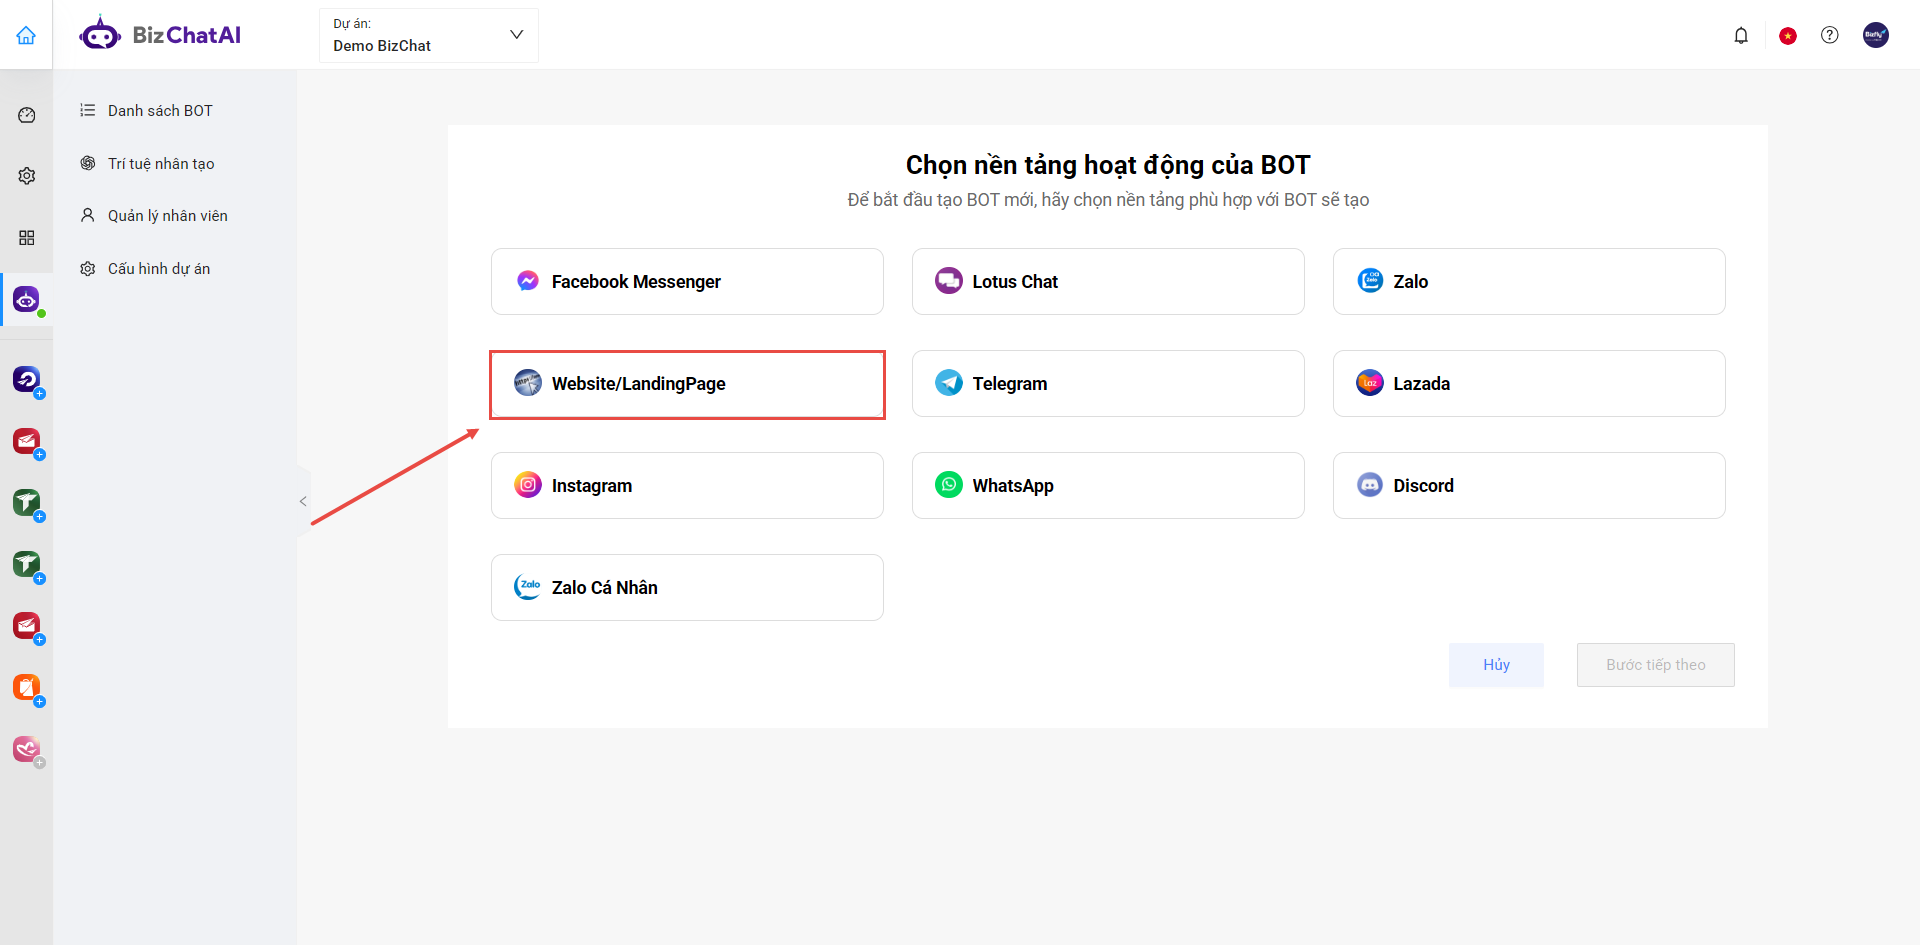This screenshot has height=945, width=1920.
Task: Click the Lazada icon
Action: click(1370, 384)
